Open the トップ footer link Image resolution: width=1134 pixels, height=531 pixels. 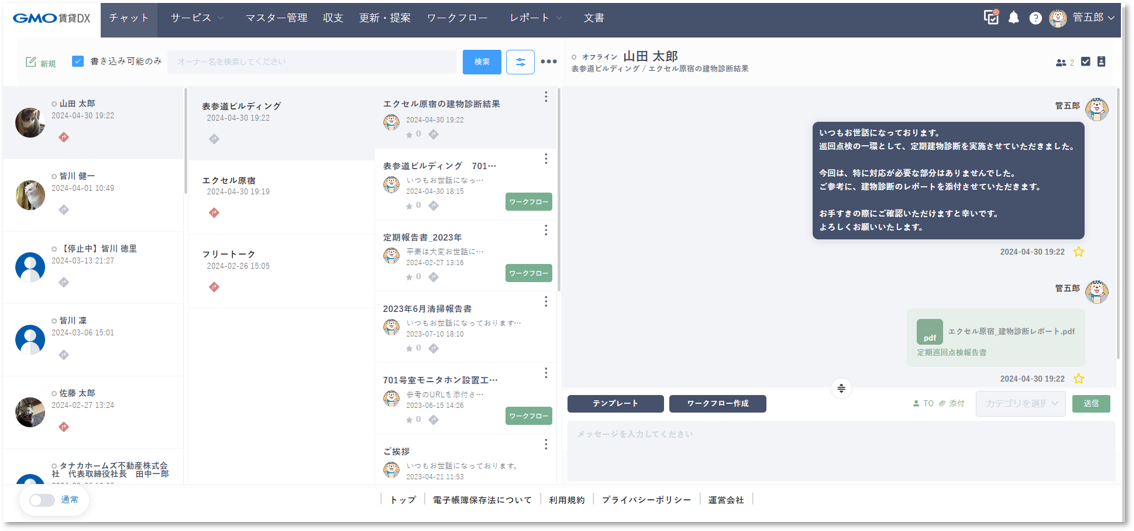403,500
